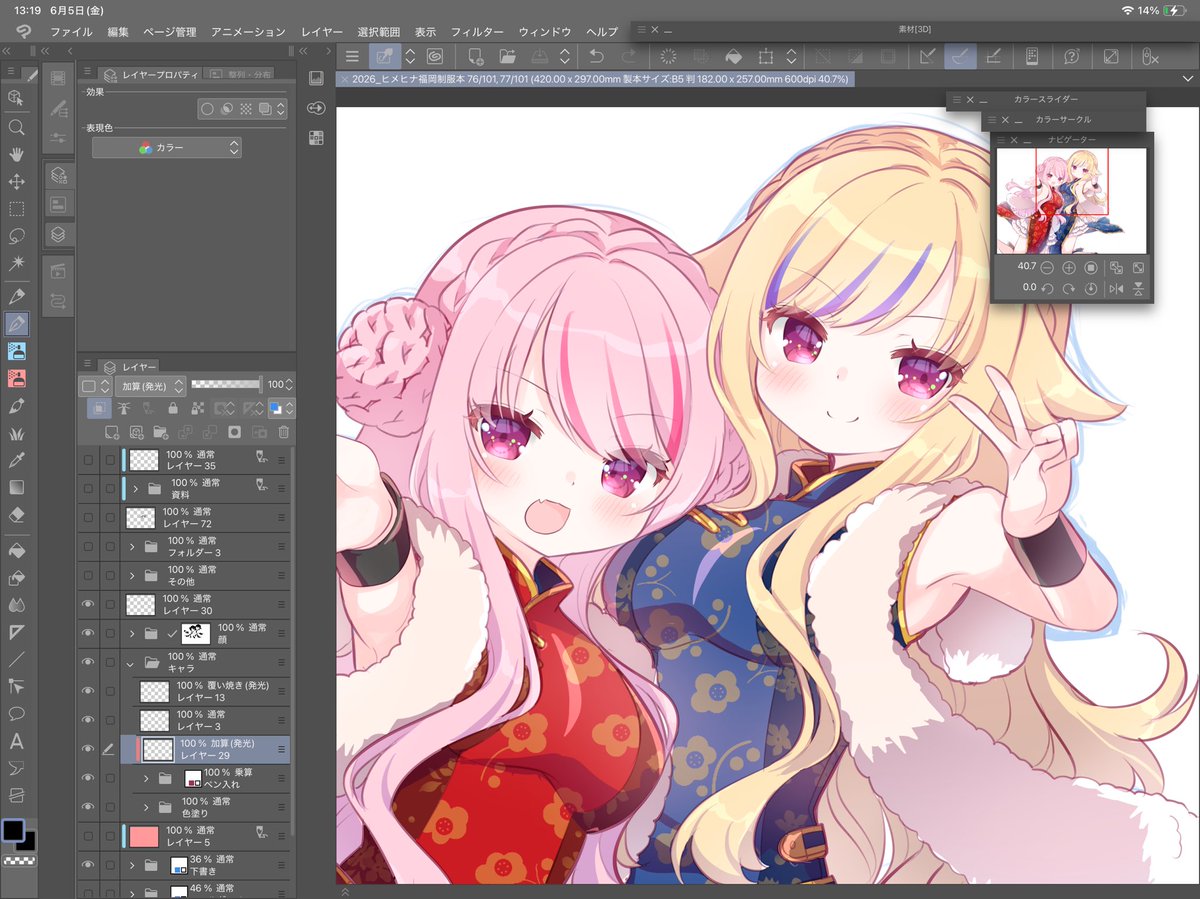Expand the 資料 layer folder
The width and height of the screenshot is (1200, 899).
point(135,488)
